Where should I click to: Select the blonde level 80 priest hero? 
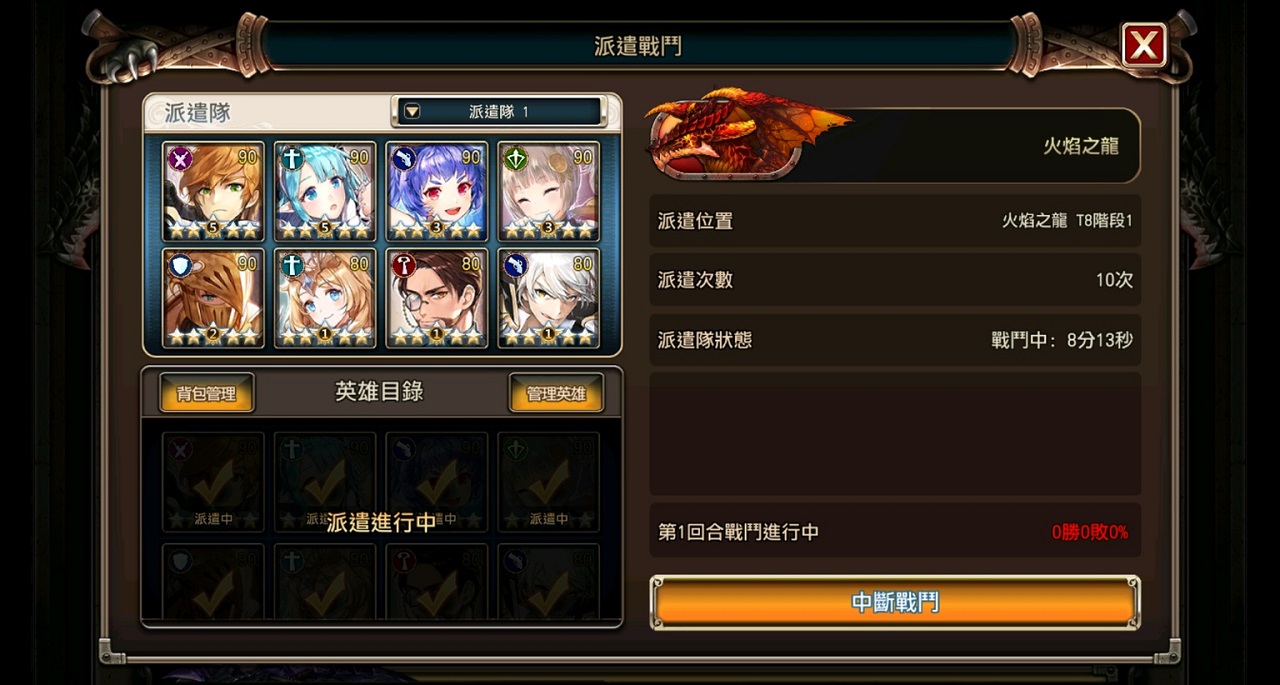(x=325, y=298)
